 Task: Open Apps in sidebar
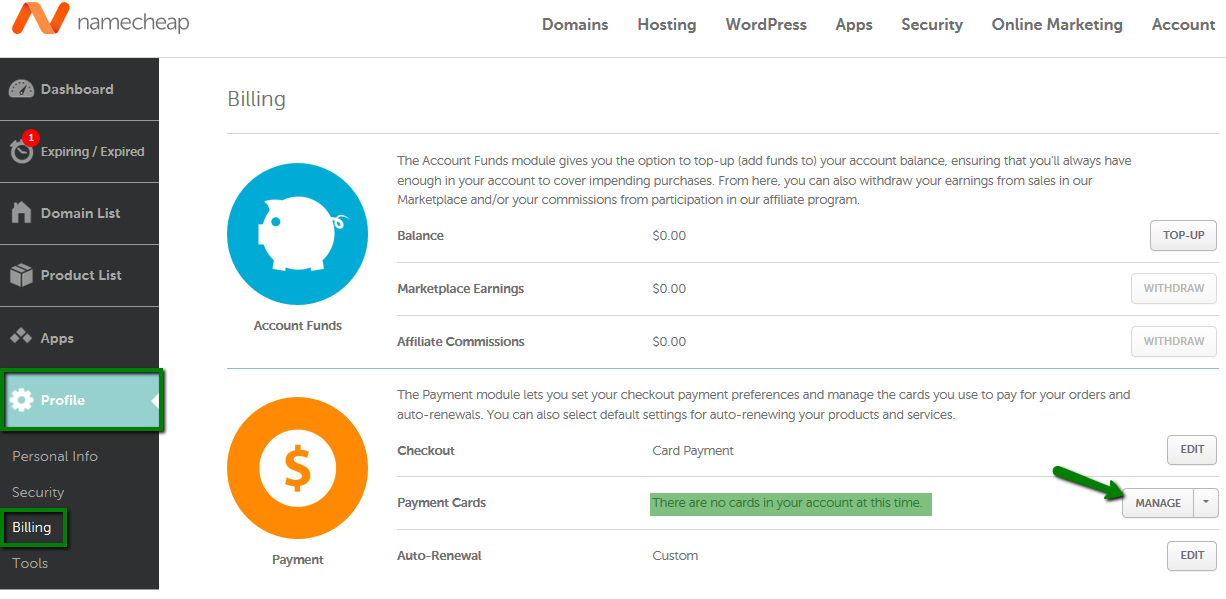79,337
